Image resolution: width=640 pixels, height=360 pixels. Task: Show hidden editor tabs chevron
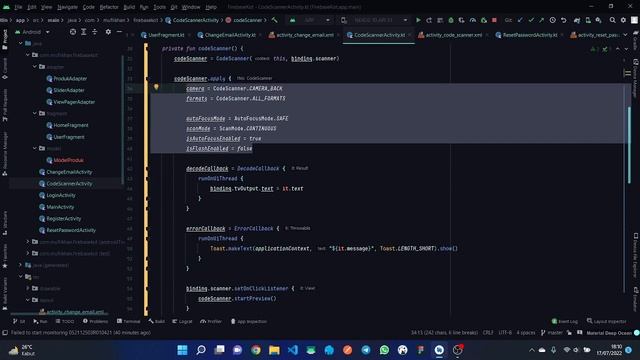tap(625, 35)
